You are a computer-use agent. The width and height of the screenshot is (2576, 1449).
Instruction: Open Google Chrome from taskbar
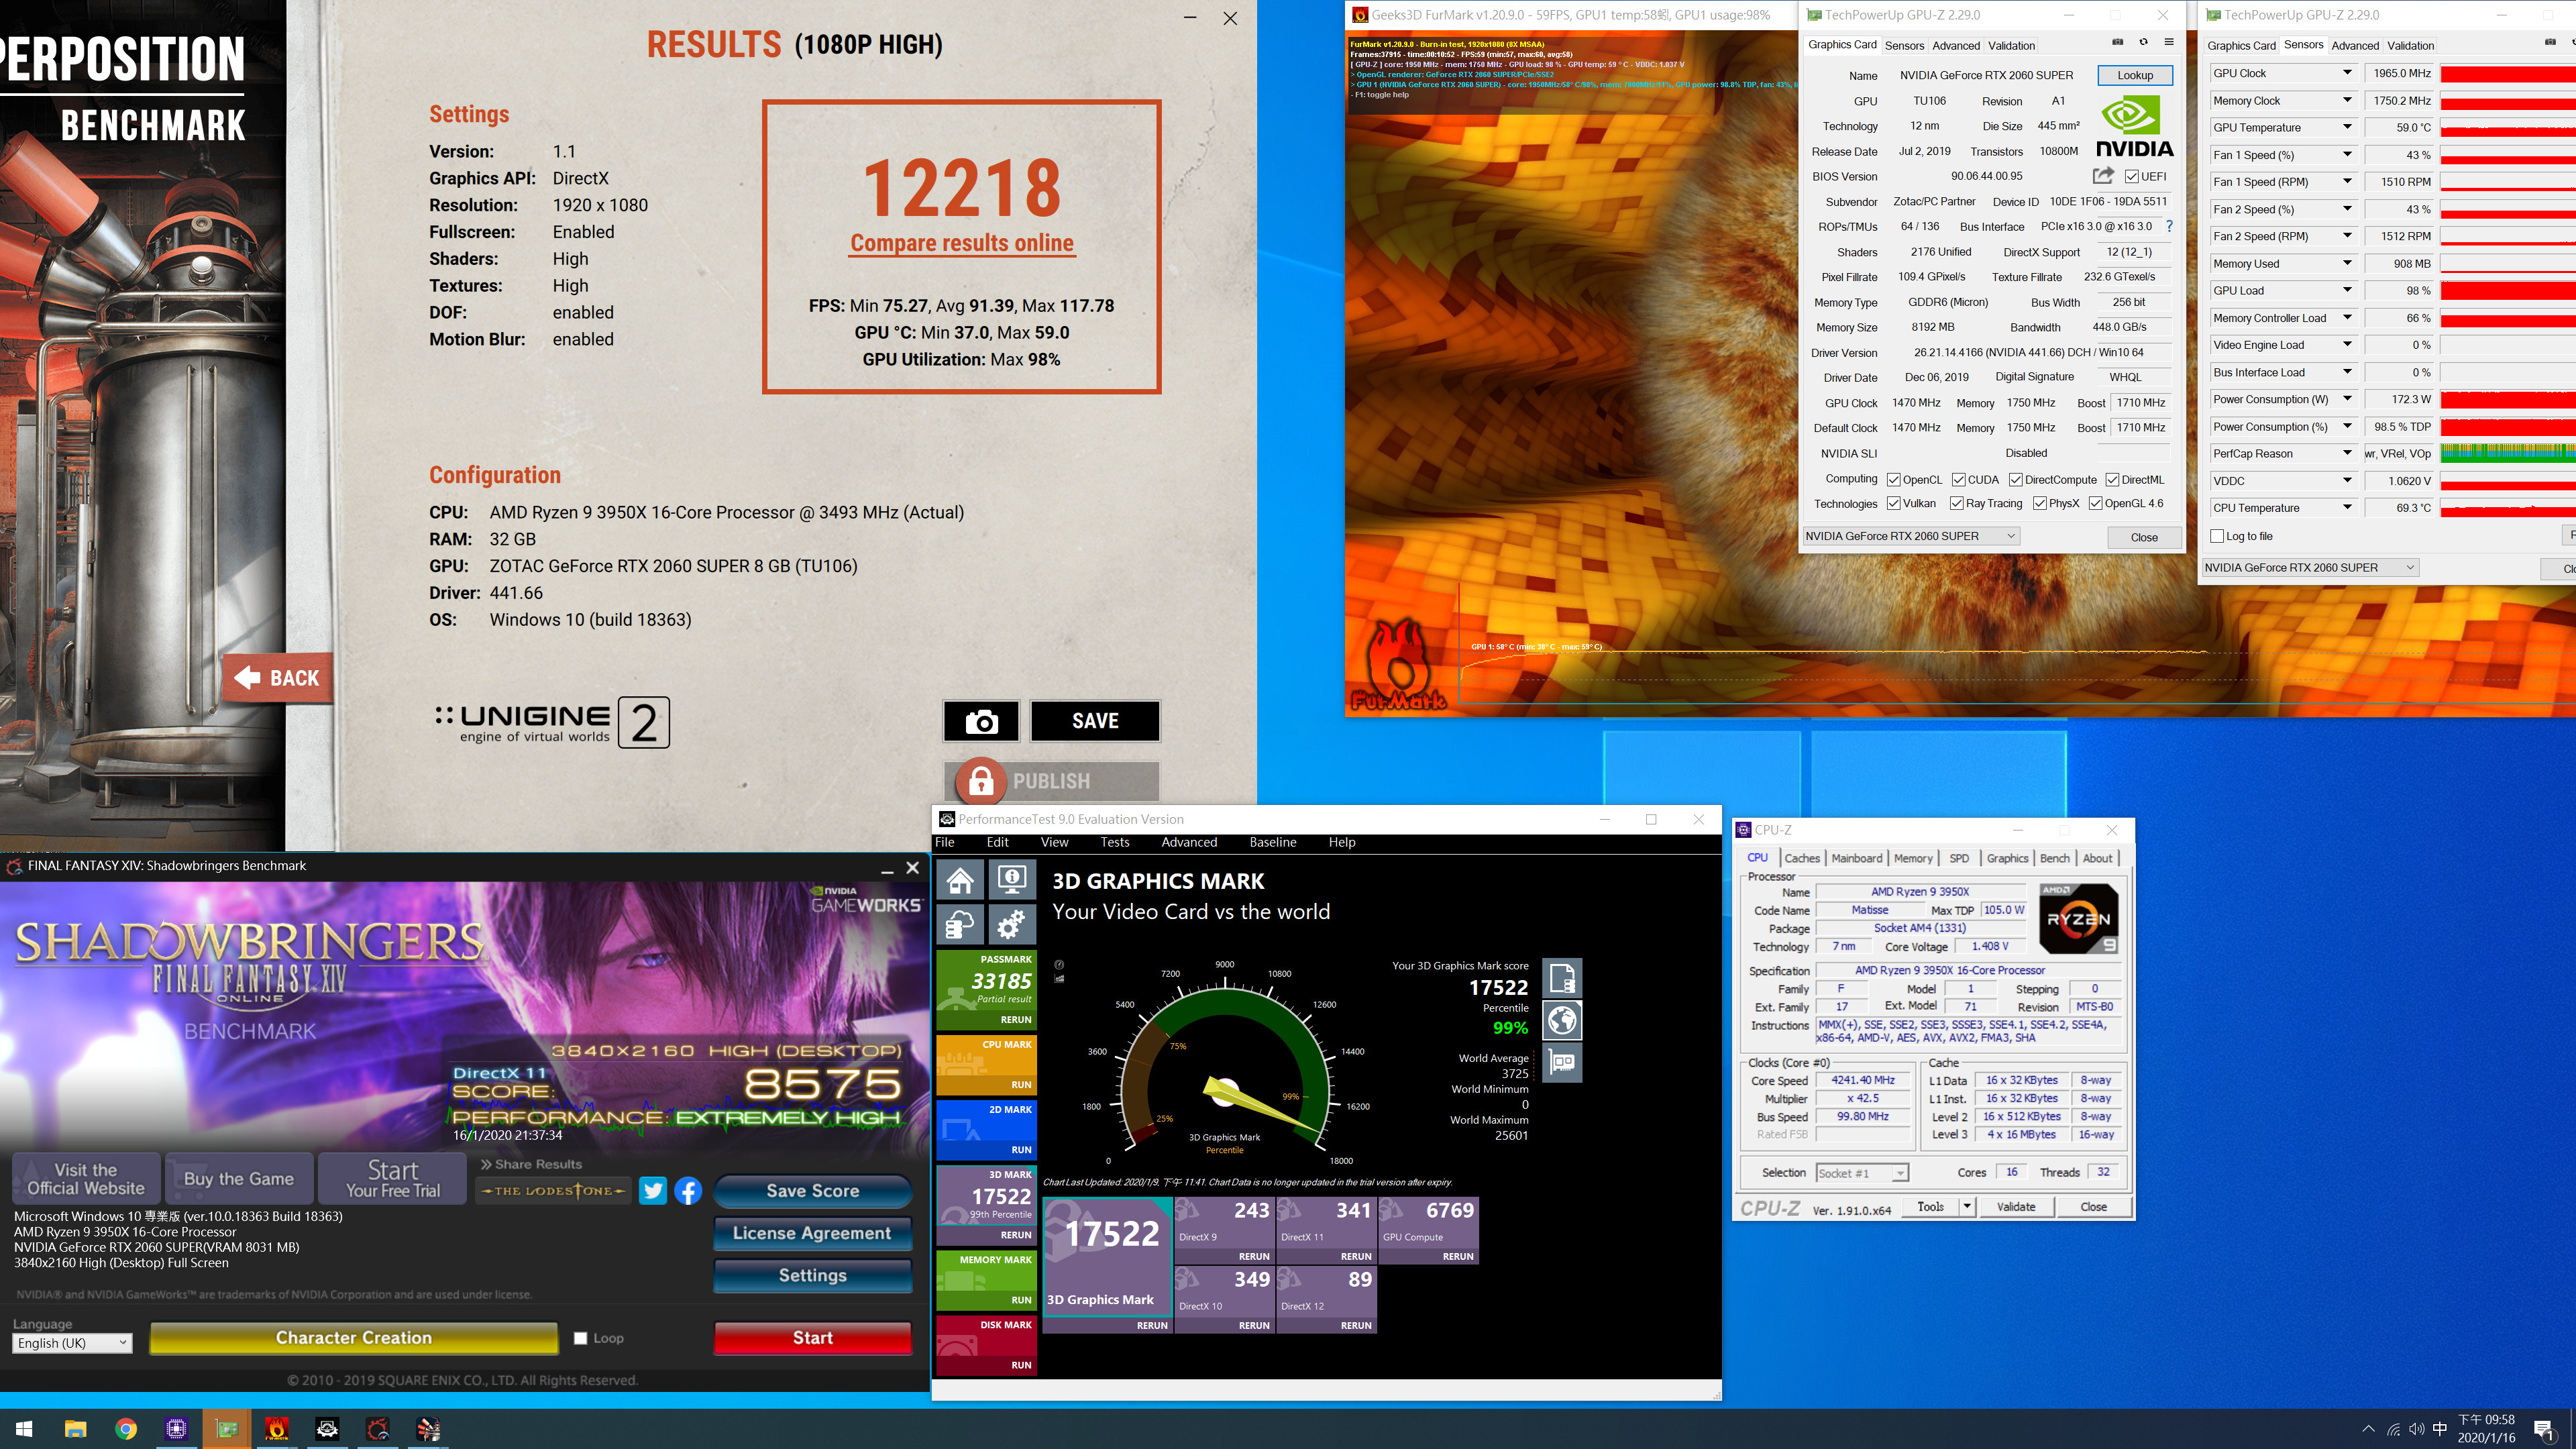point(125,1429)
